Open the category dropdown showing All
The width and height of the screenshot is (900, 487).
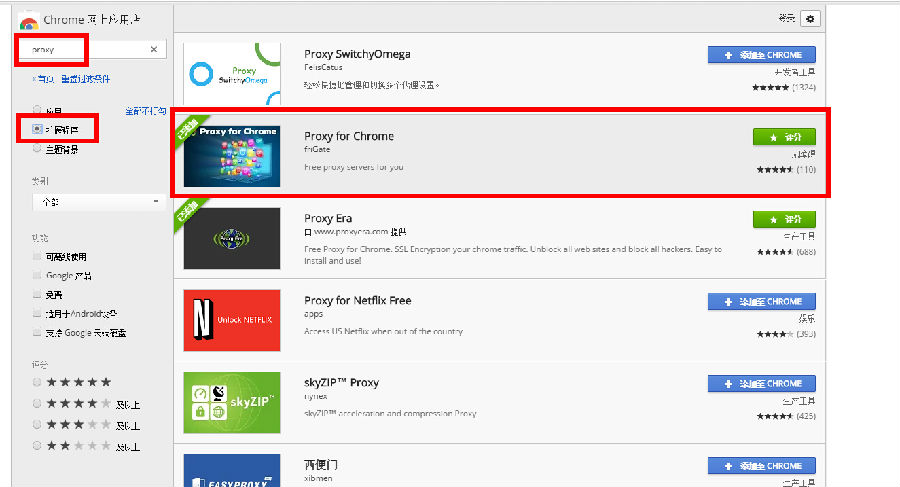click(99, 202)
